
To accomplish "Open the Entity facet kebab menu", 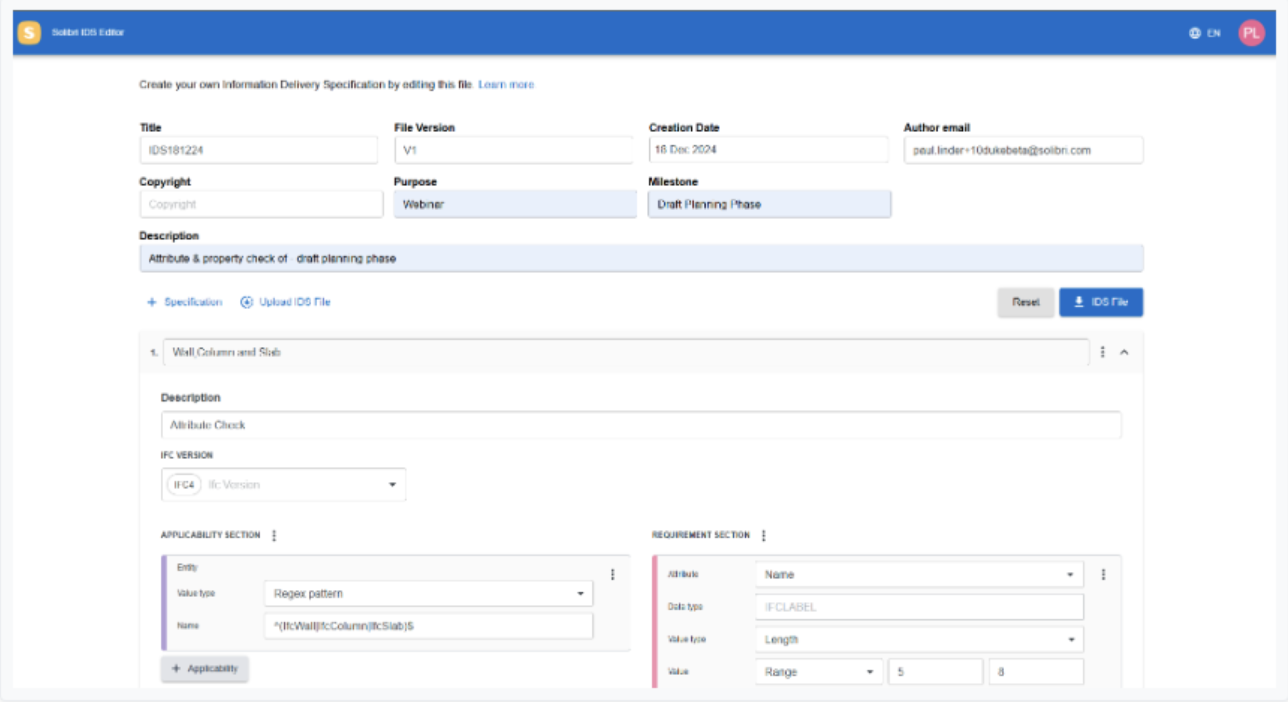I will [x=612, y=574].
